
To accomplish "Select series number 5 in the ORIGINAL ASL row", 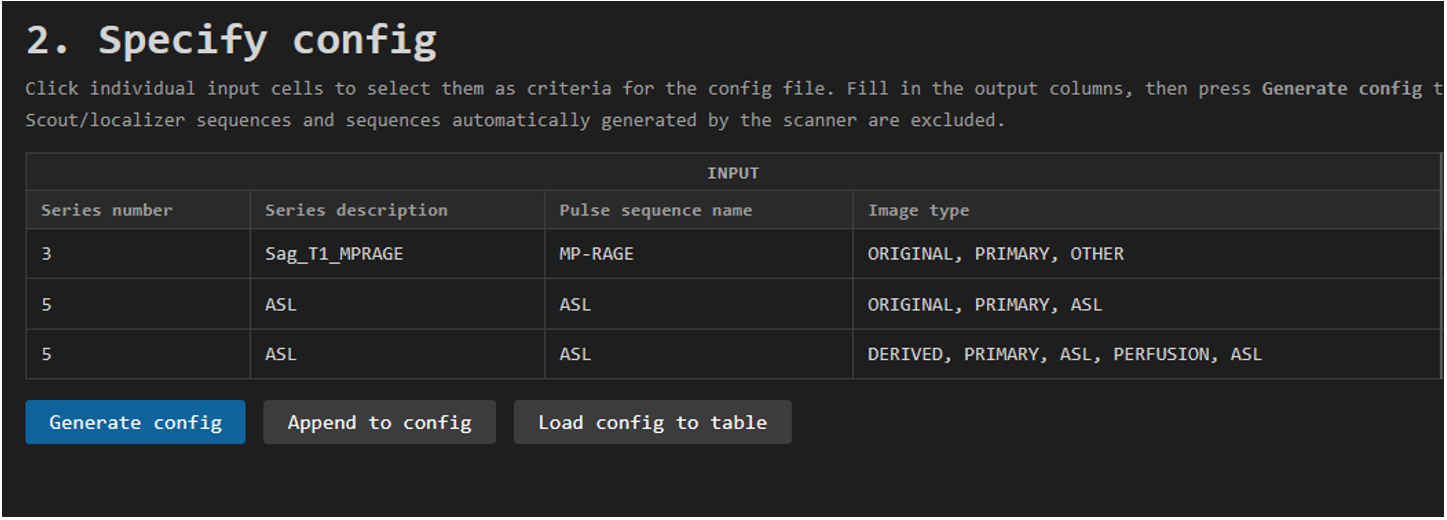I will coord(137,304).
